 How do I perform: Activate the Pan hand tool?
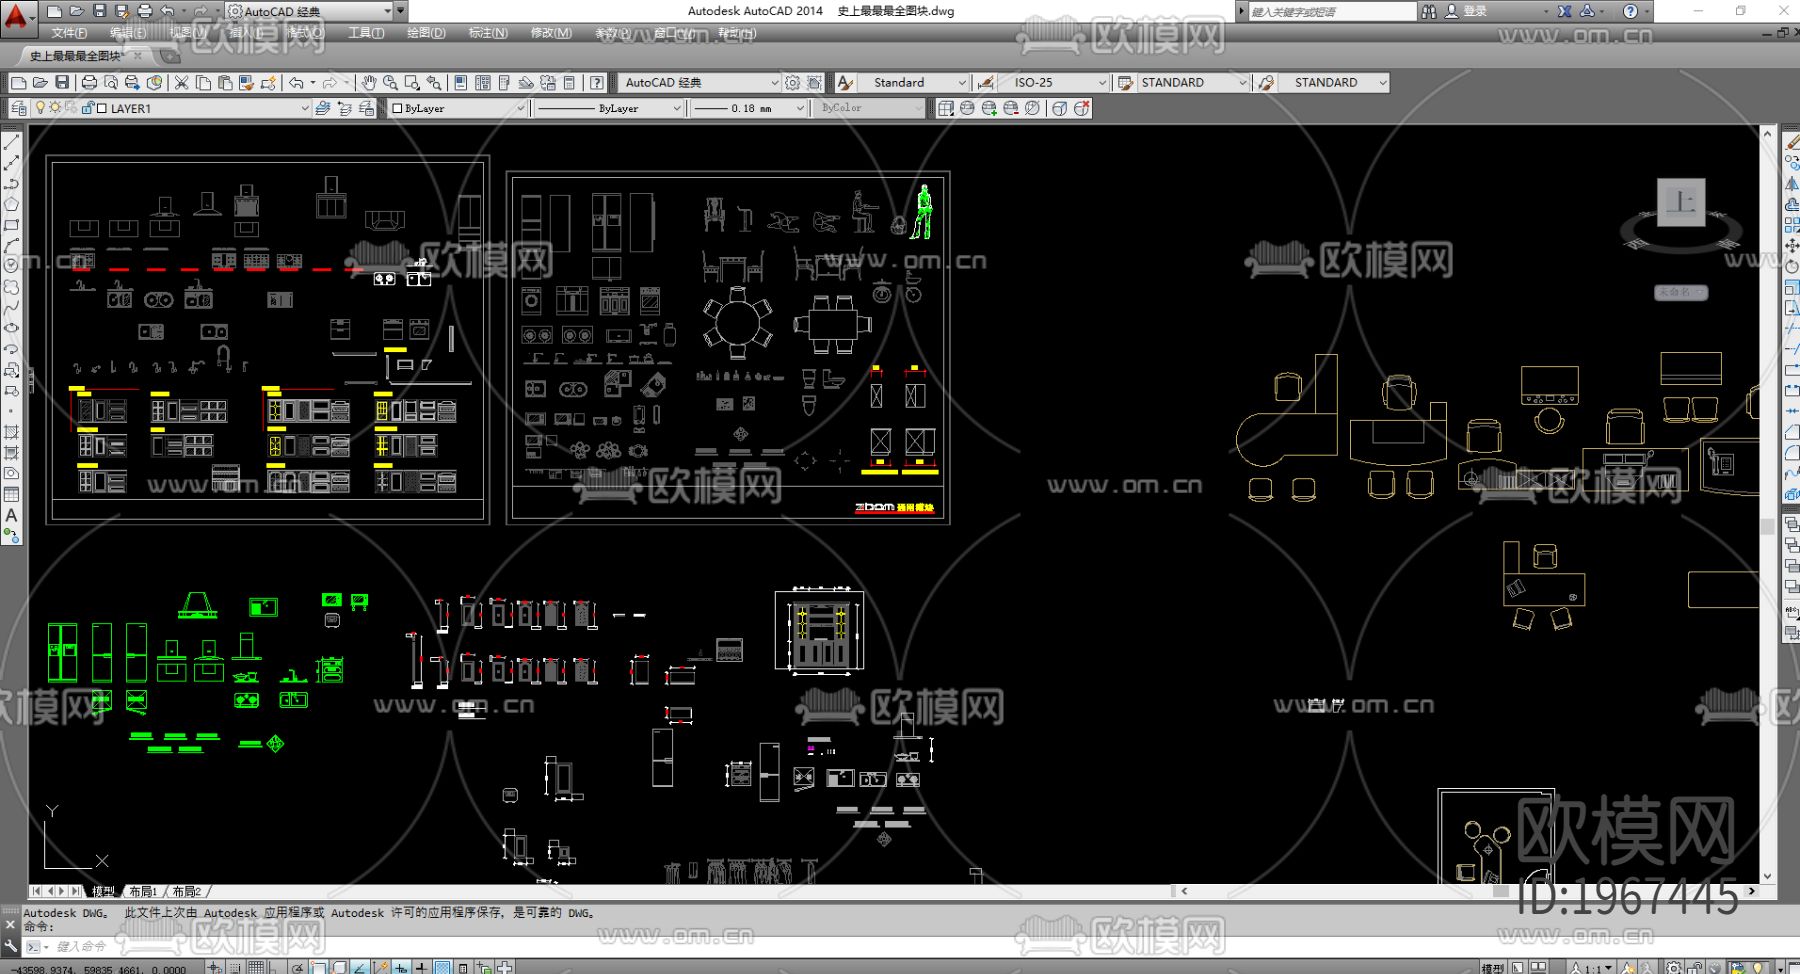[x=369, y=82]
